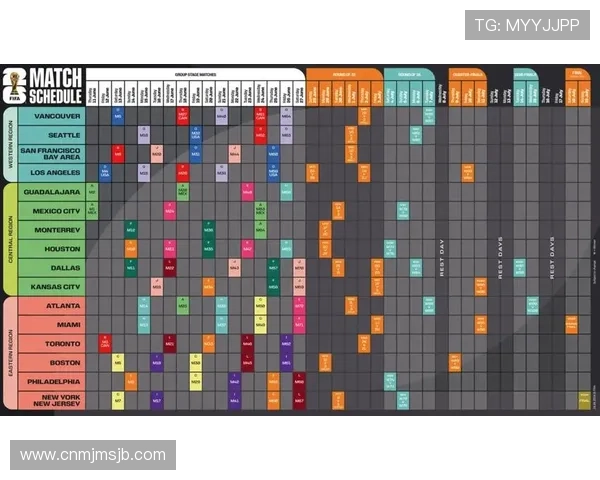Click the gold Final match cell in New York row
The height and width of the screenshot is (480, 600).
point(584,400)
